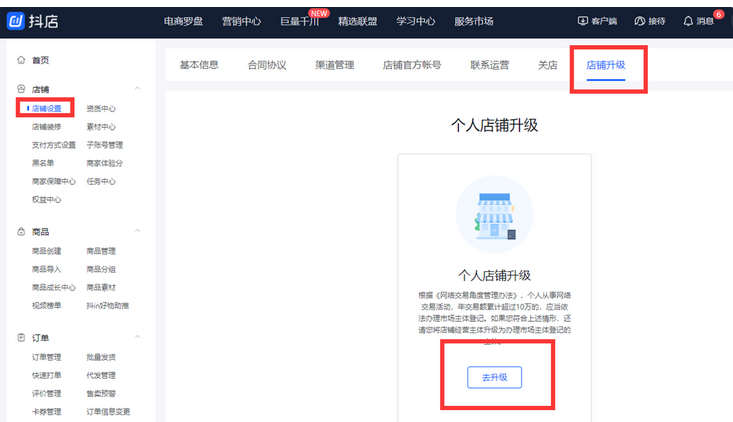The image size is (733, 422).
Task: Open 学习中心 in top navigation
Action: (416, 21)
